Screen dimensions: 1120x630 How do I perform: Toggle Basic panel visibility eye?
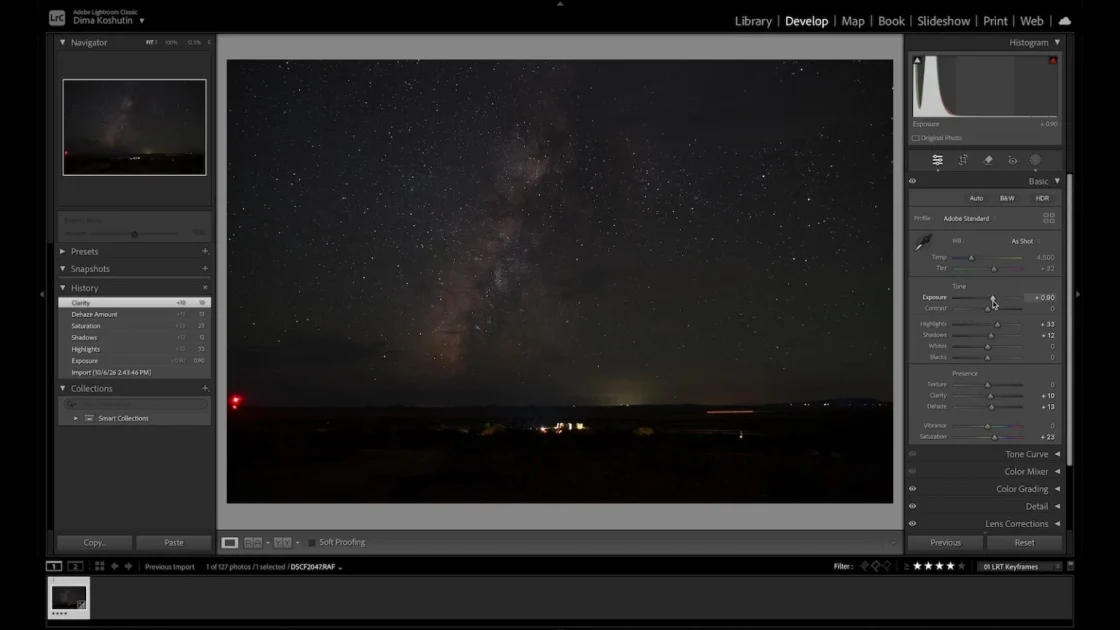(912, 181)
